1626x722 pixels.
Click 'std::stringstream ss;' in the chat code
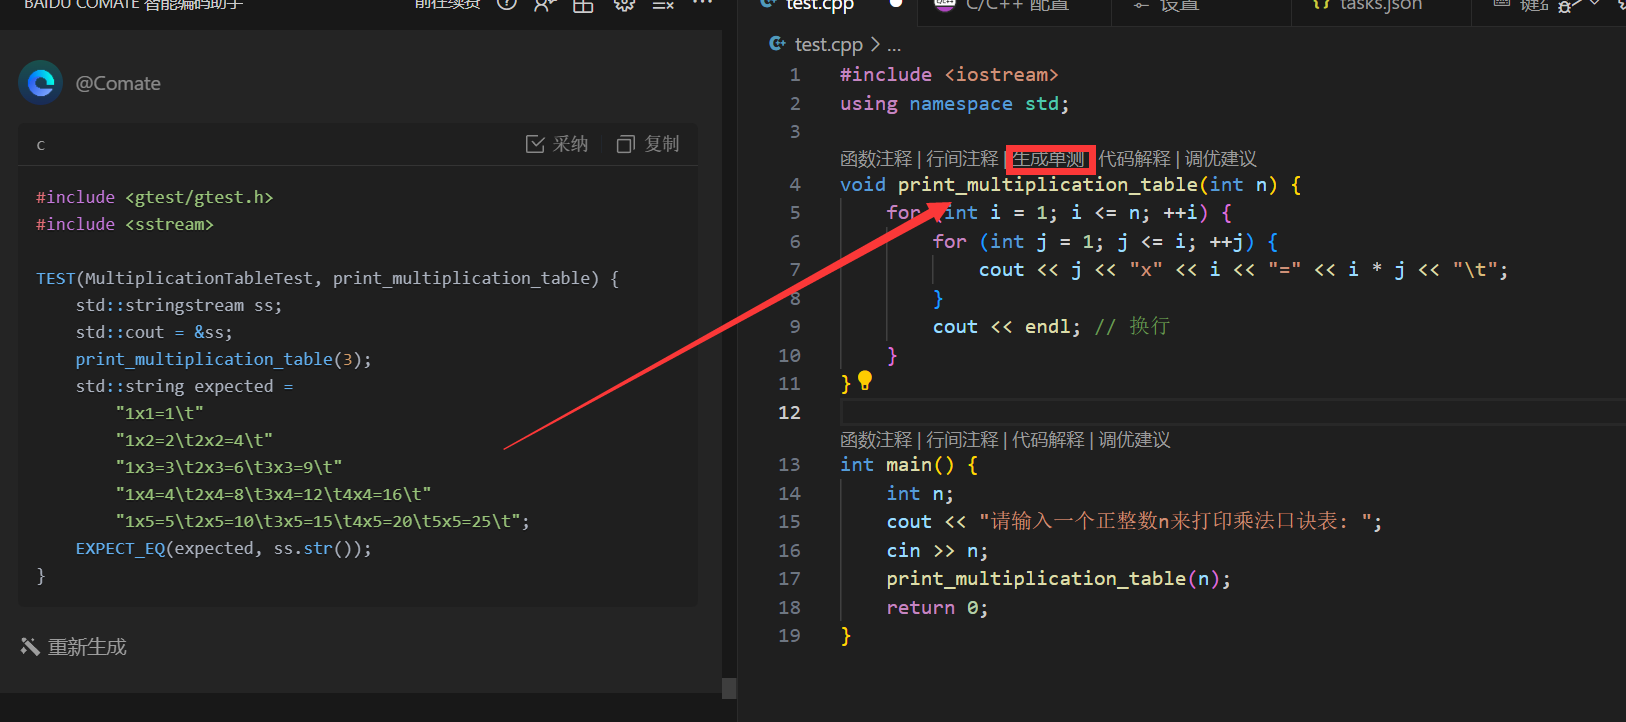point(179,305)
